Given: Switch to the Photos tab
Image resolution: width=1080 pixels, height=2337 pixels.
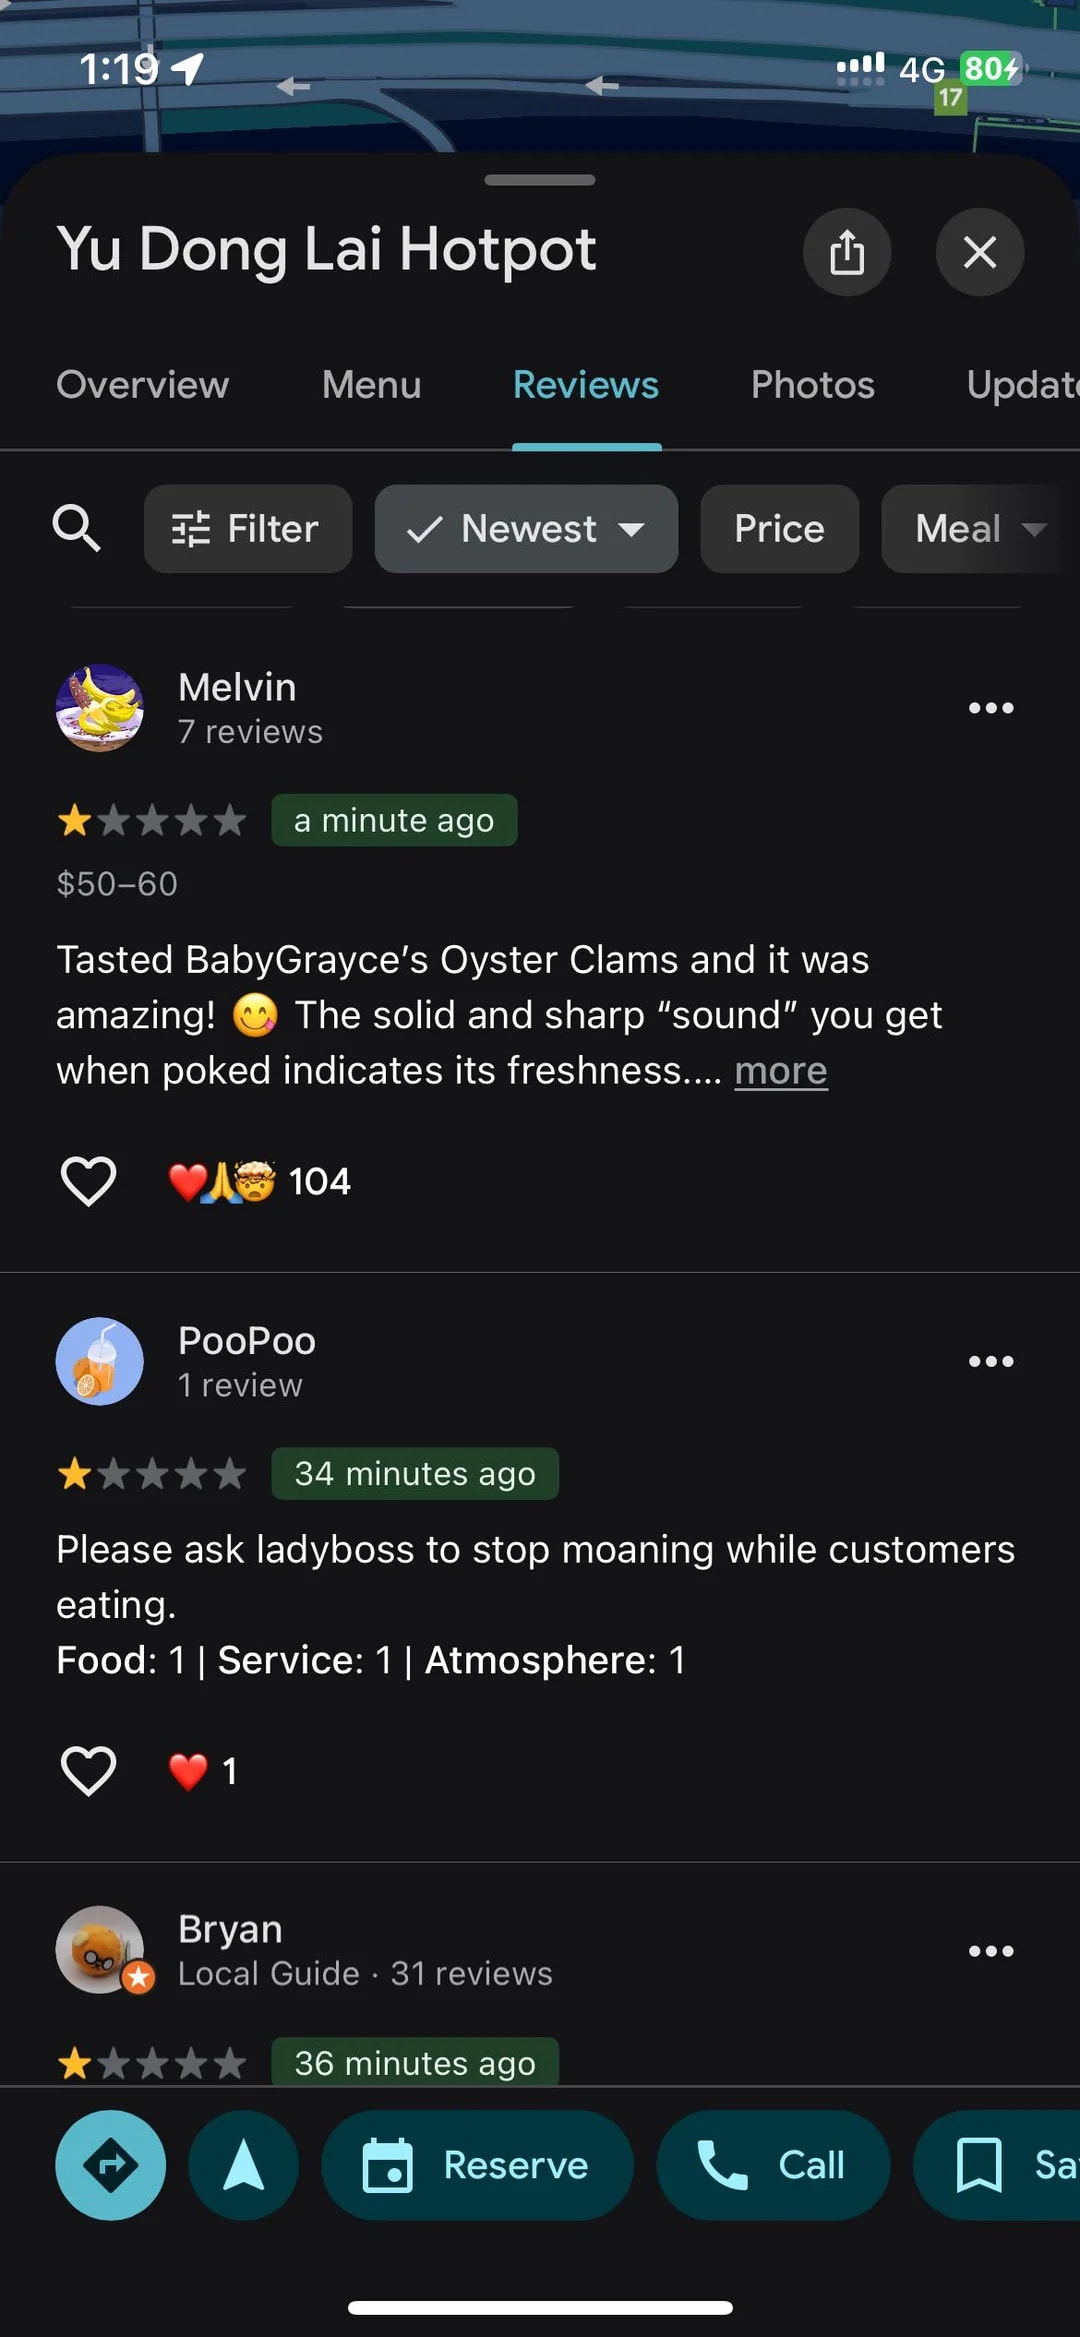Looking at the screenshot, I should (x=812, y=385).
